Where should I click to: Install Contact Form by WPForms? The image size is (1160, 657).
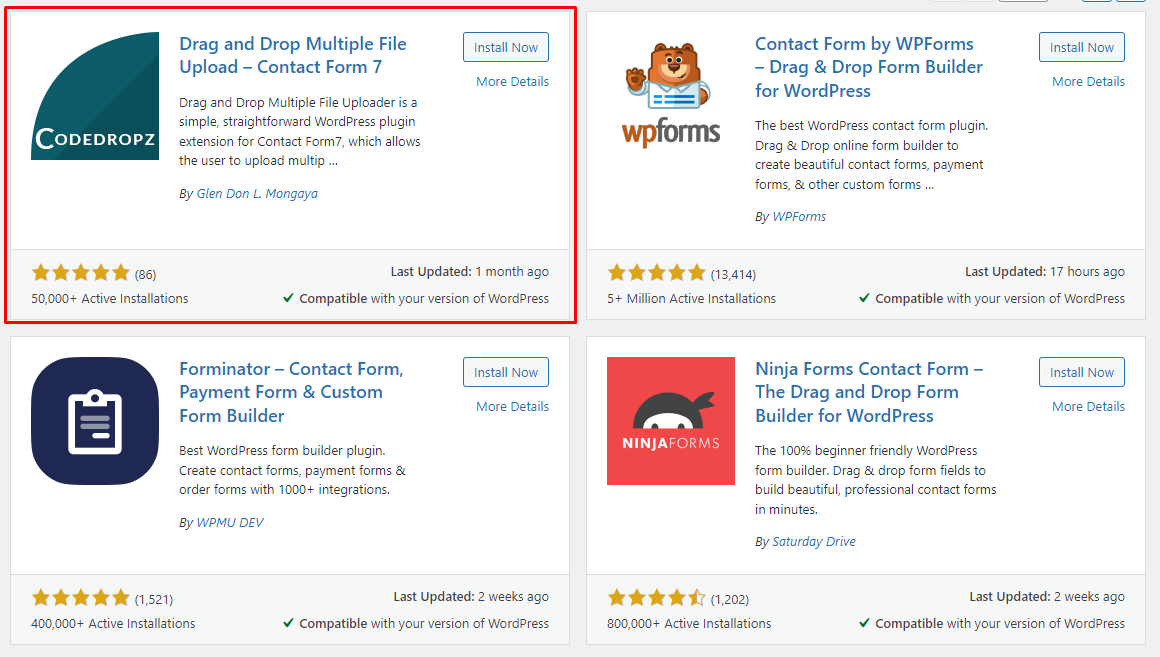pos(1082,47)
